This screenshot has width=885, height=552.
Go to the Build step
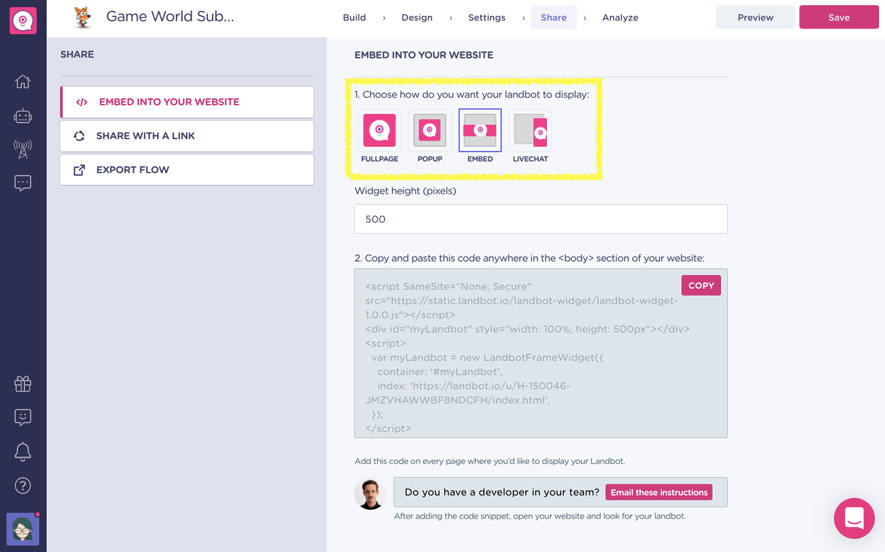point(354,17)
